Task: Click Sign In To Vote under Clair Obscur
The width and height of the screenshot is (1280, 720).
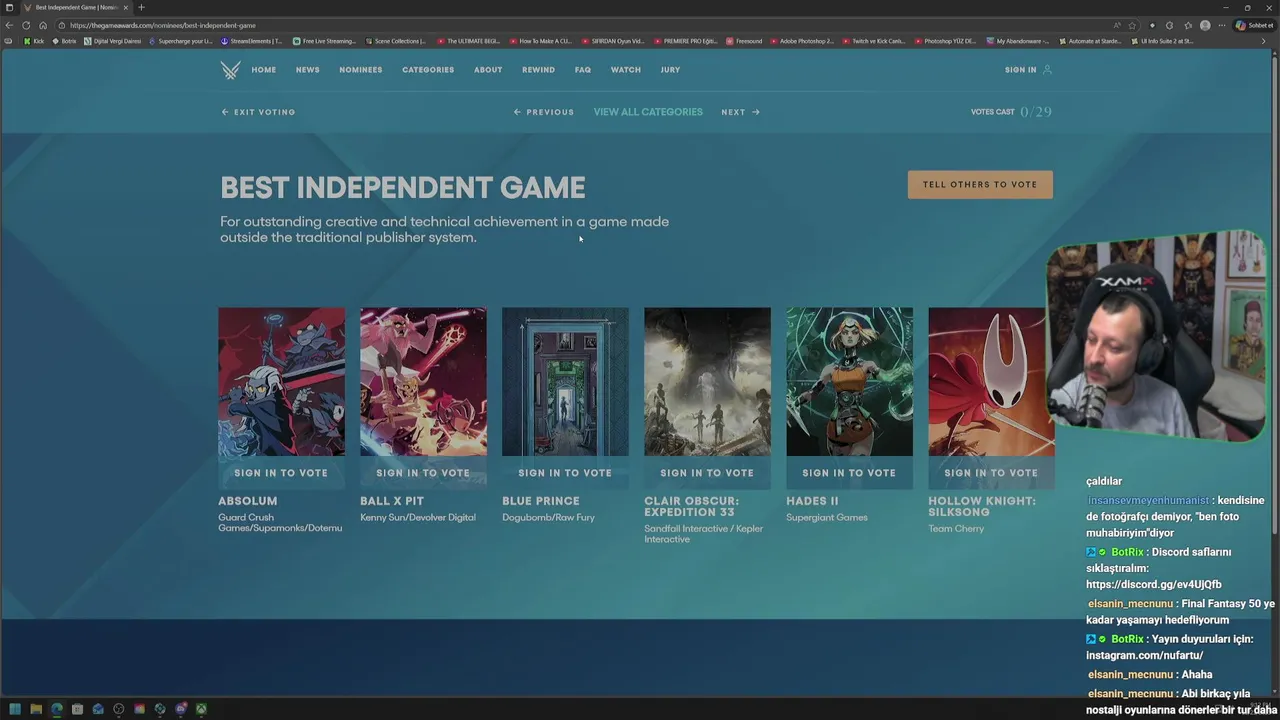Action: (x=707, y=473)
